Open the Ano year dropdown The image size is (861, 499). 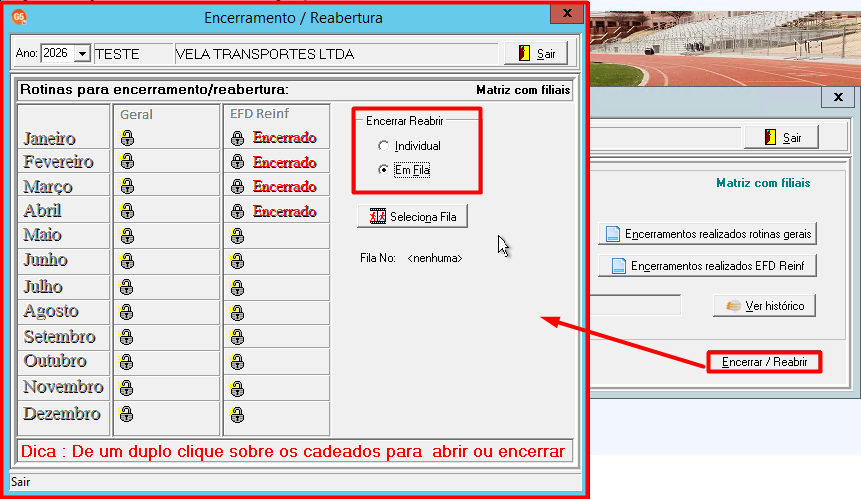[x=82, y=54]
